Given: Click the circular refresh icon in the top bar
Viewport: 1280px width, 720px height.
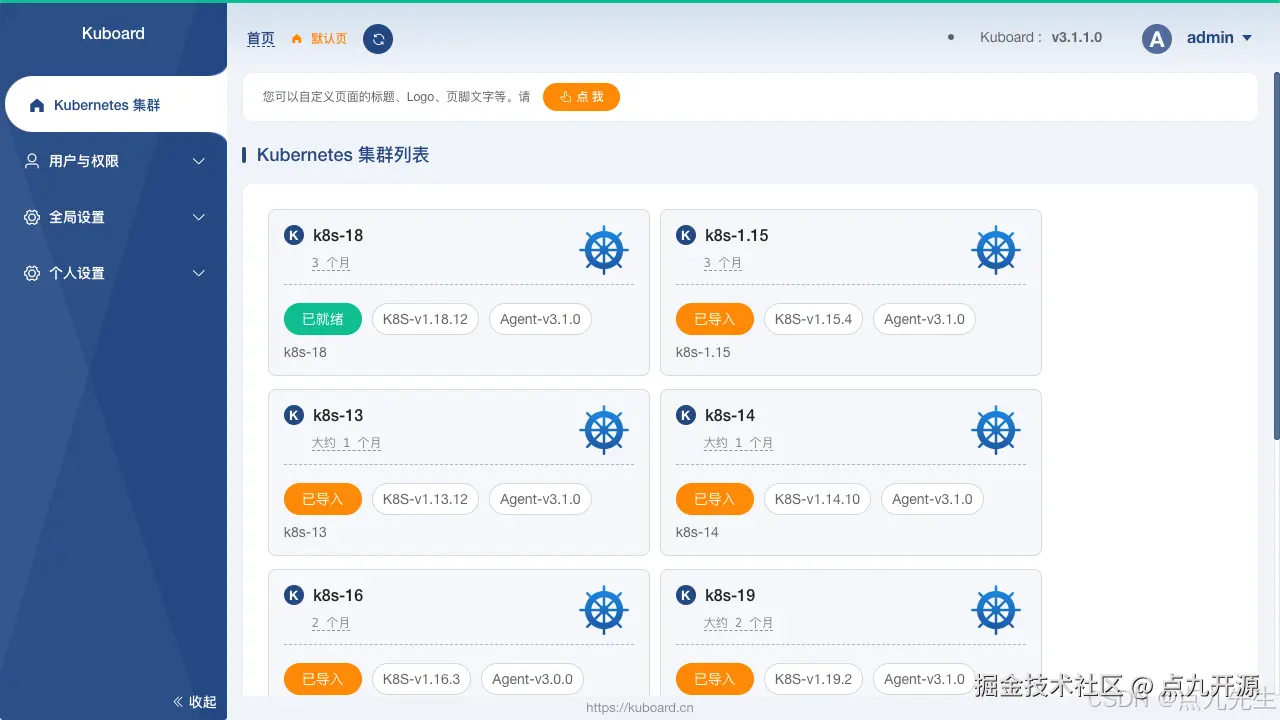Looking at the screenshot, I should (378, 38).
